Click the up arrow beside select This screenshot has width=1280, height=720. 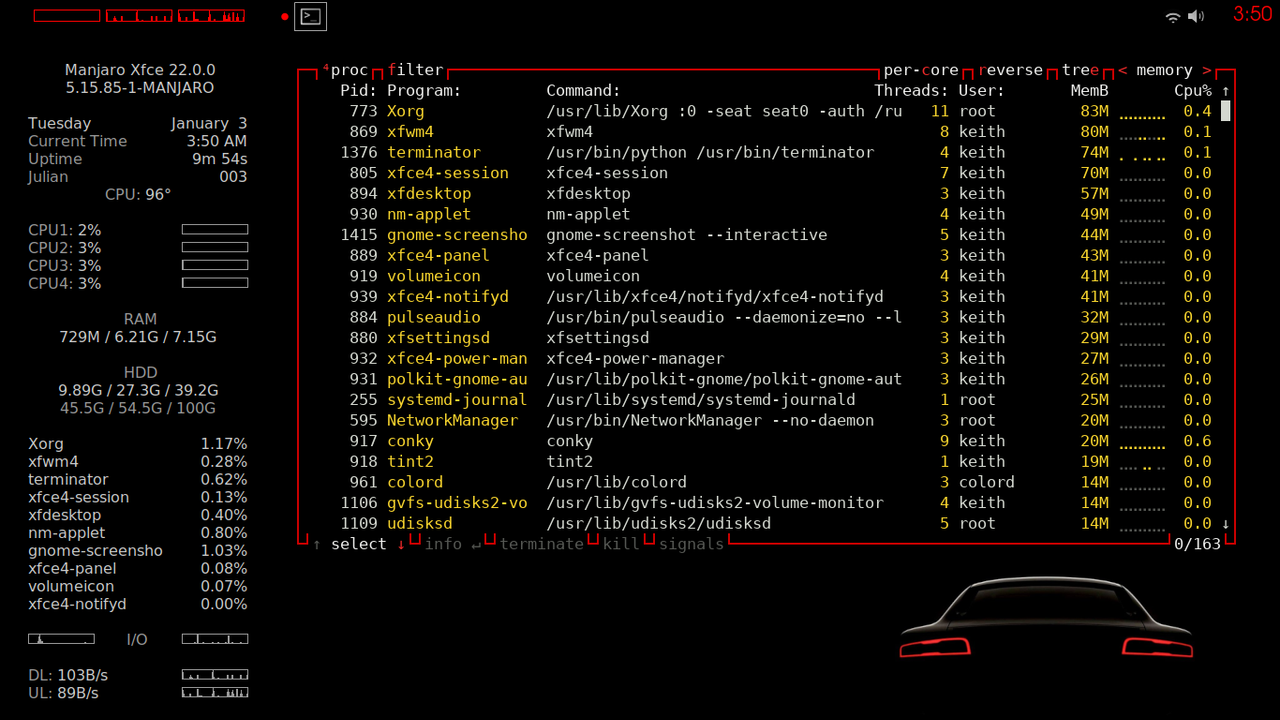tap(317, 544)
